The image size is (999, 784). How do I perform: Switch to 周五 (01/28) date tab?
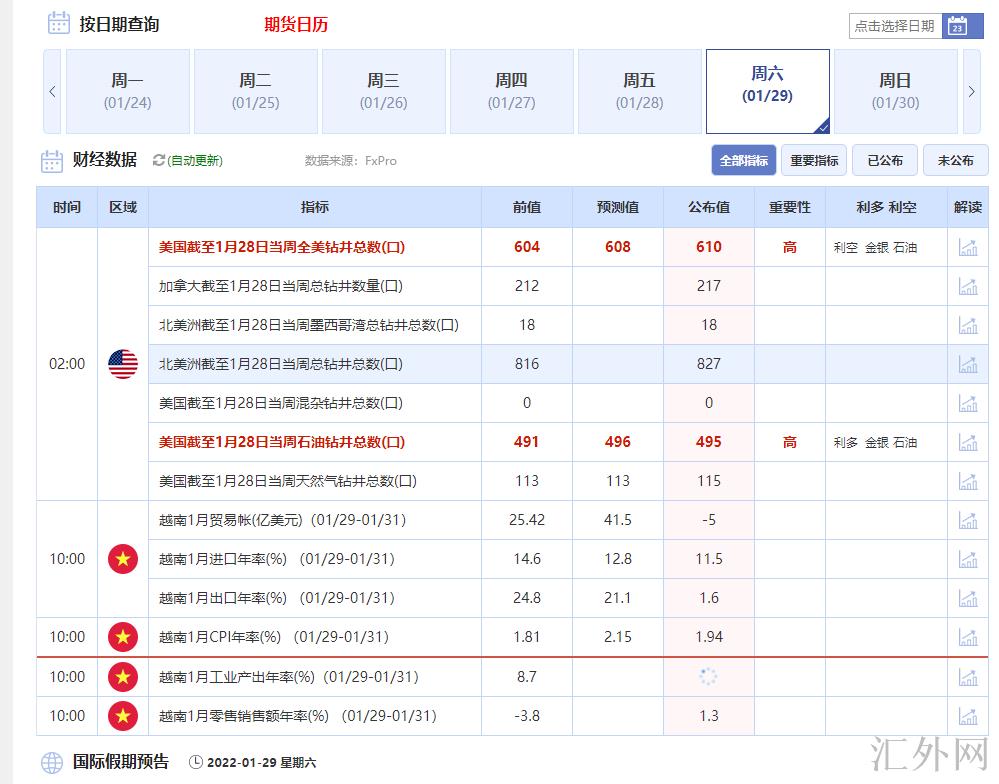click(x=639, y=91)
